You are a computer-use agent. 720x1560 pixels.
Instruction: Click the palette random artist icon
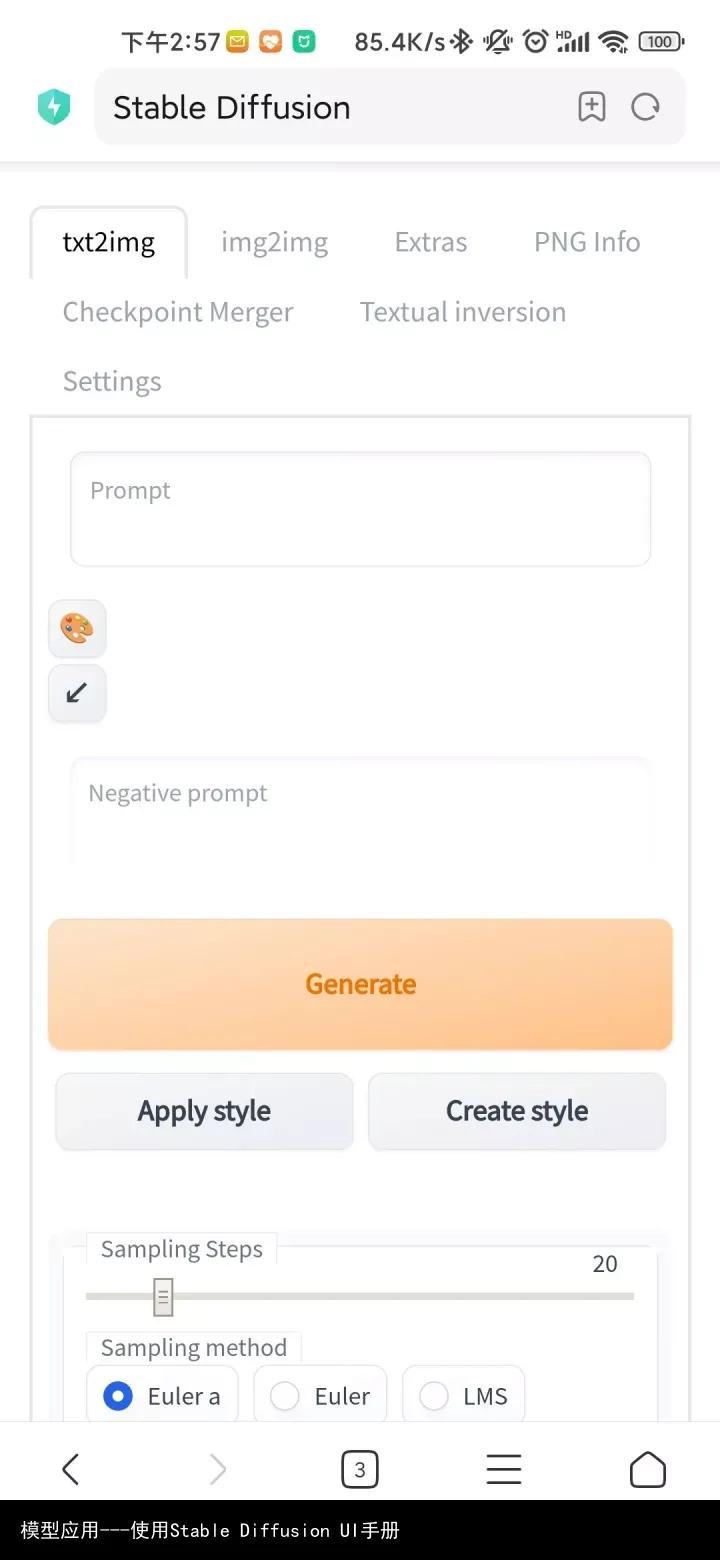click(x=77, y=629)
